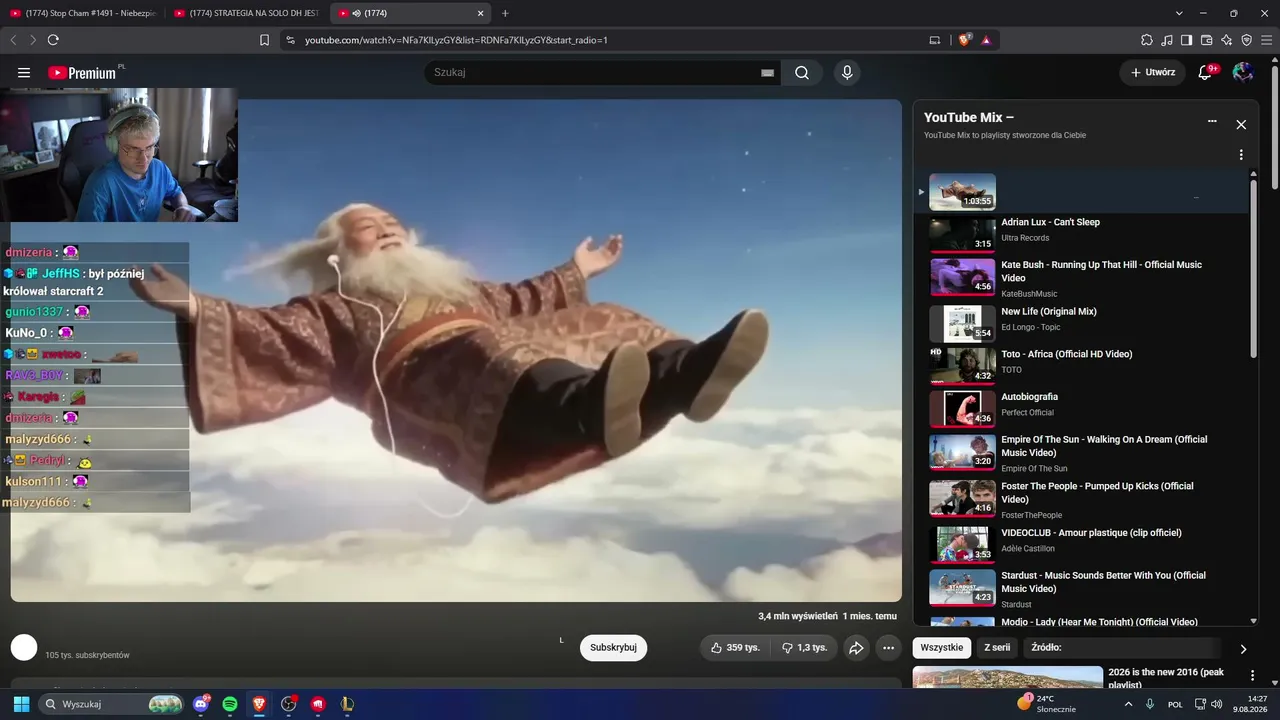Screen dimensions: 1280x720
Task: Open Brave Shields lion icon
Action: [964, 40]
